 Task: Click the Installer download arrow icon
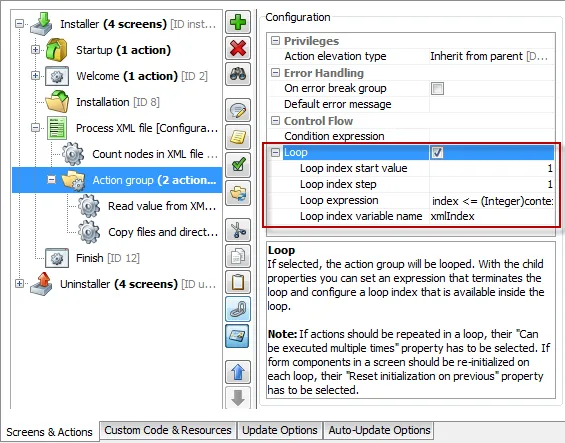tap(42, 24)
